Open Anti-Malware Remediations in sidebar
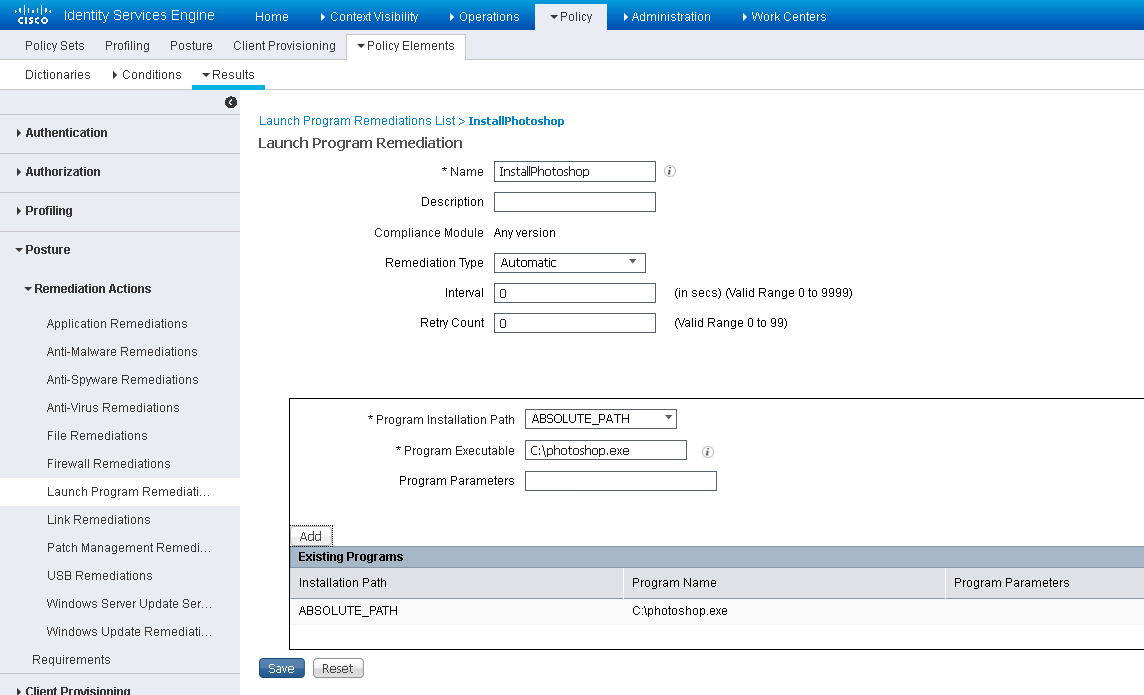This screenshot has width=1144, height=695. 122,352
